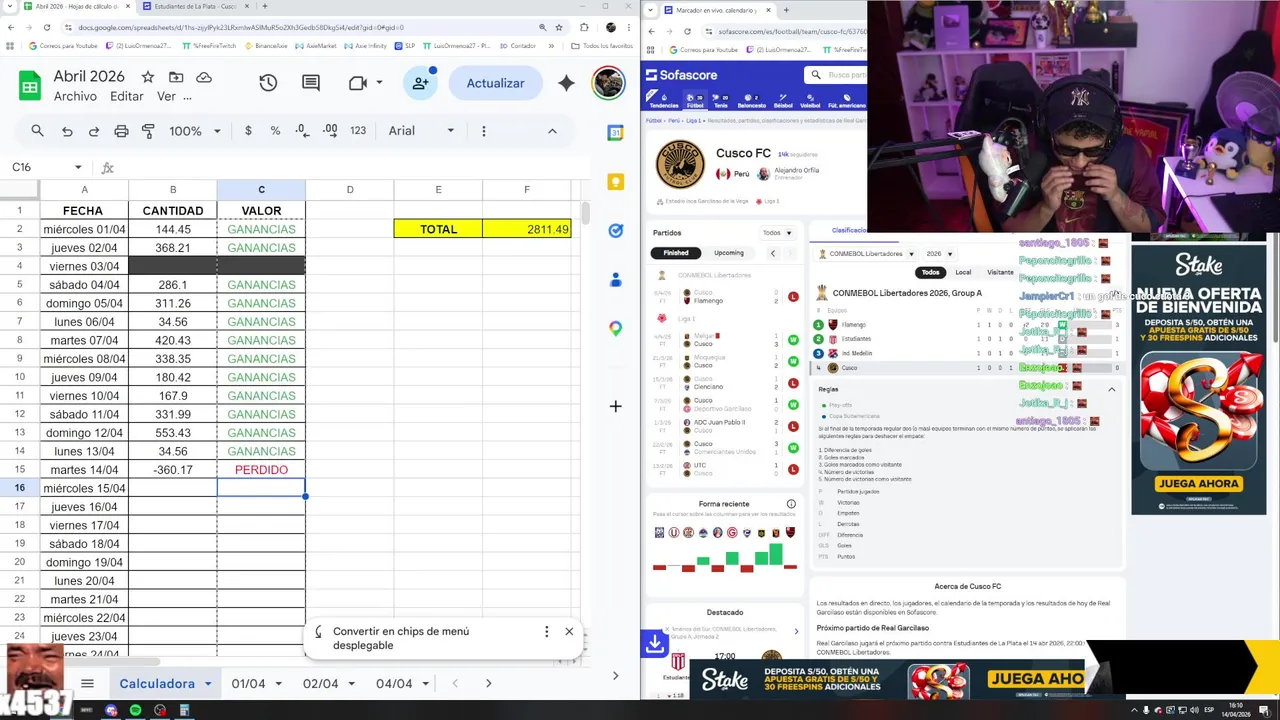Select the 2811.49 total cell
The image size is (1280, 720).
pyautogui.click(x=526, y=229)
